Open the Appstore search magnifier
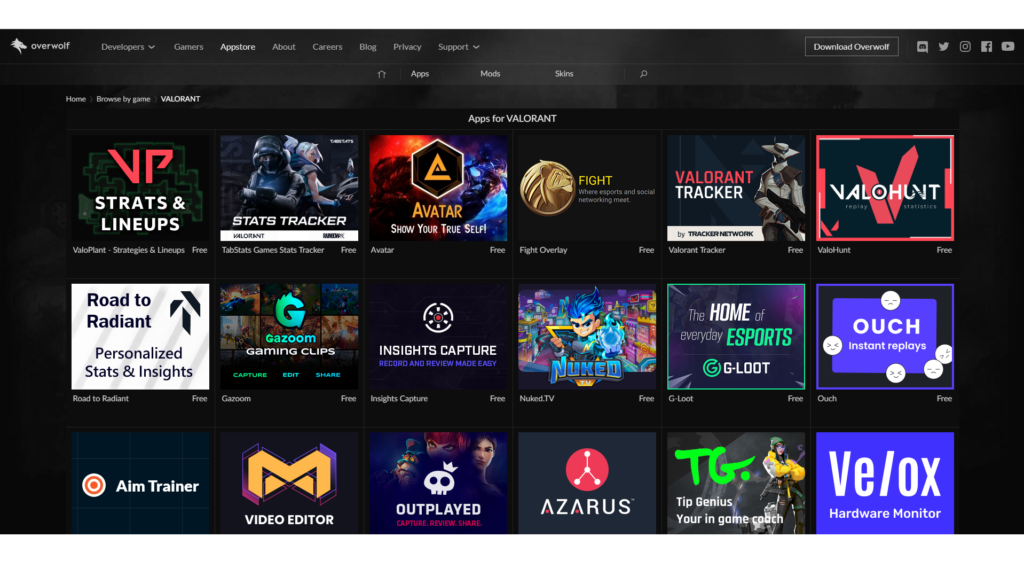 tap(643, 74)
